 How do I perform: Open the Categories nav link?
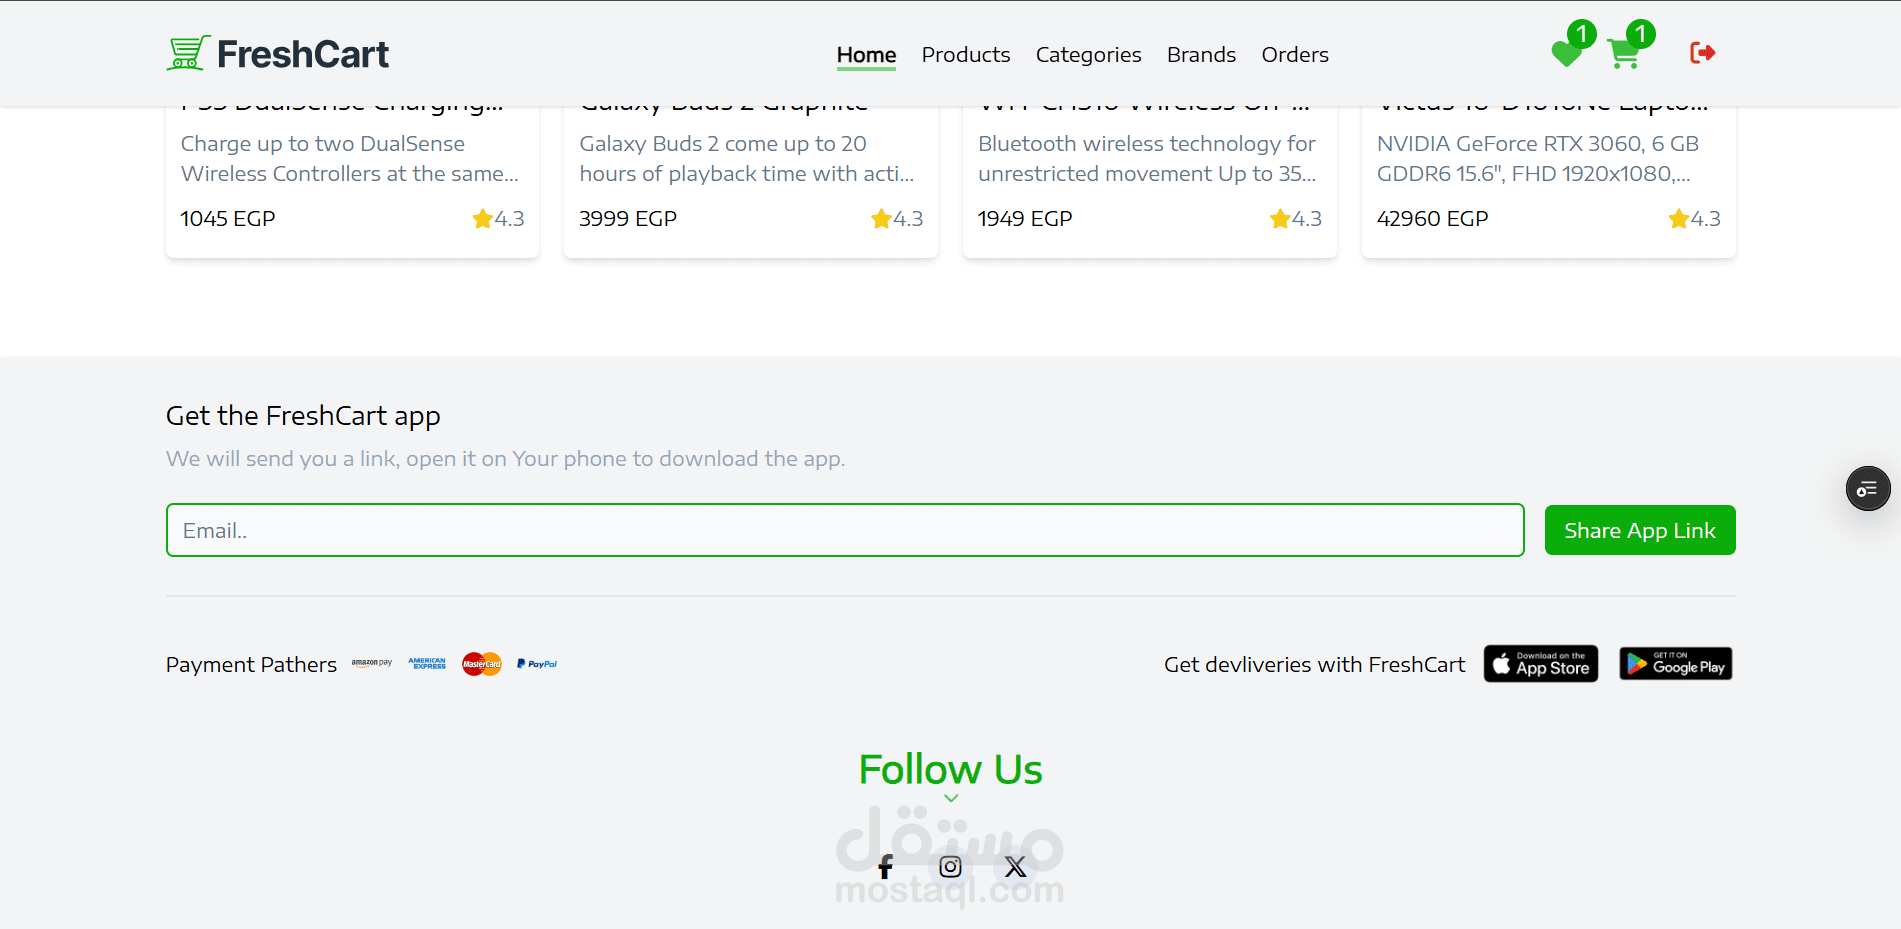(x=1088, y=55)
